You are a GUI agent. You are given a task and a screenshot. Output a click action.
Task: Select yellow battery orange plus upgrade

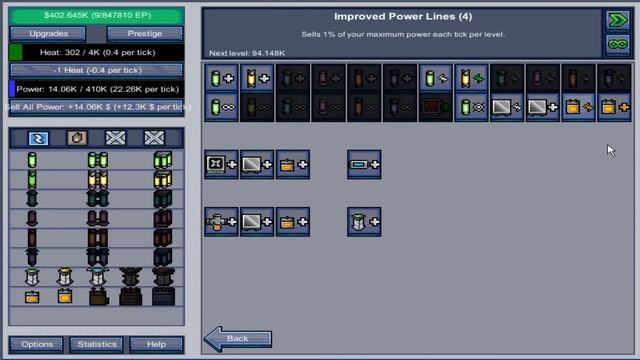click(614, 107)
